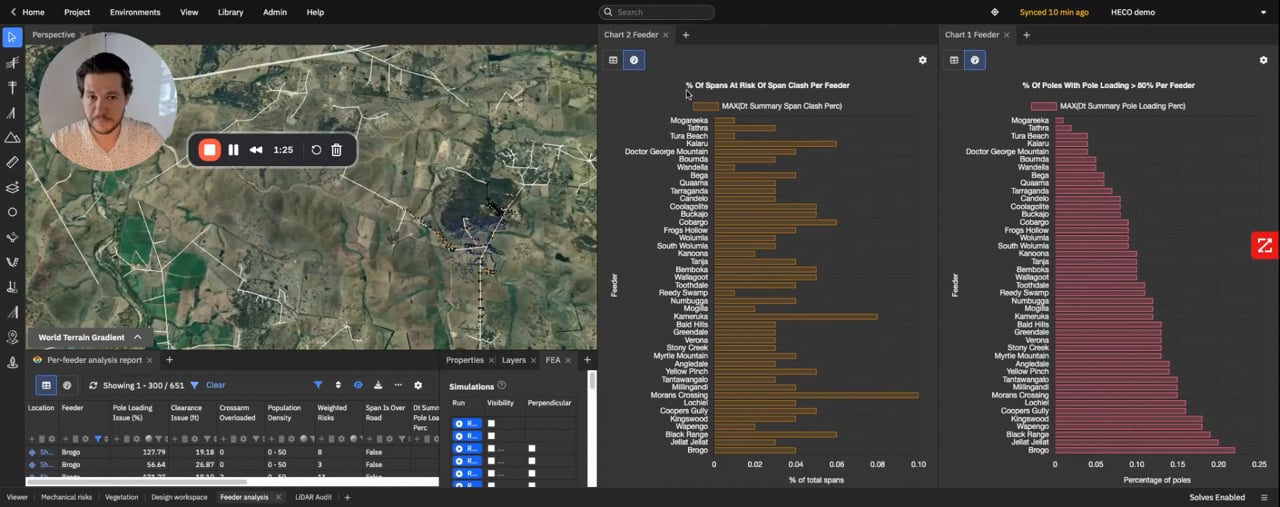The image size is (1280, 507).
Task: Go back to Home
Action: (26, 12)
